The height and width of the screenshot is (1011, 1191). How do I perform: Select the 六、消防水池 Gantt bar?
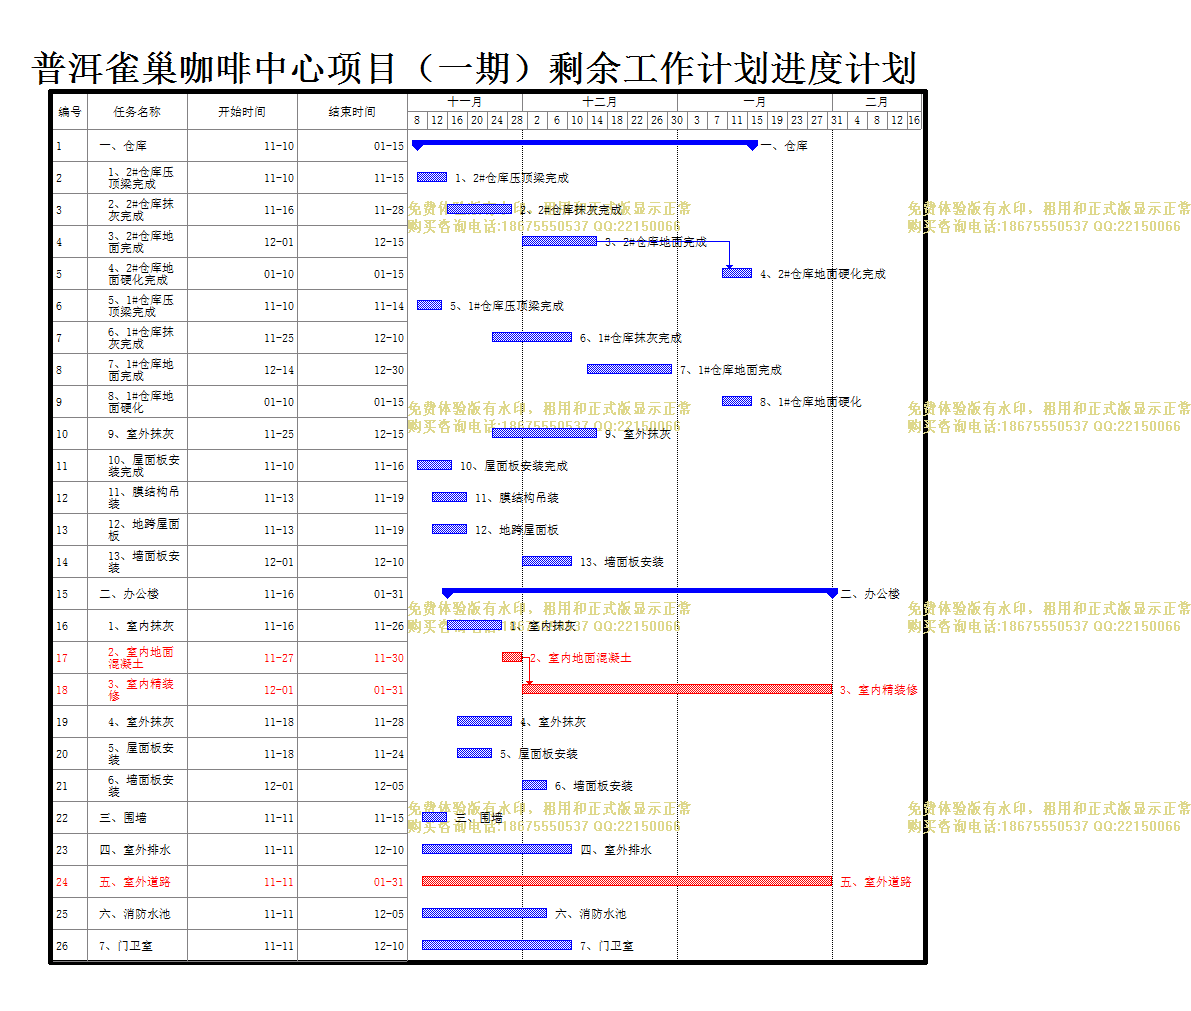click(x=484, y=913)
